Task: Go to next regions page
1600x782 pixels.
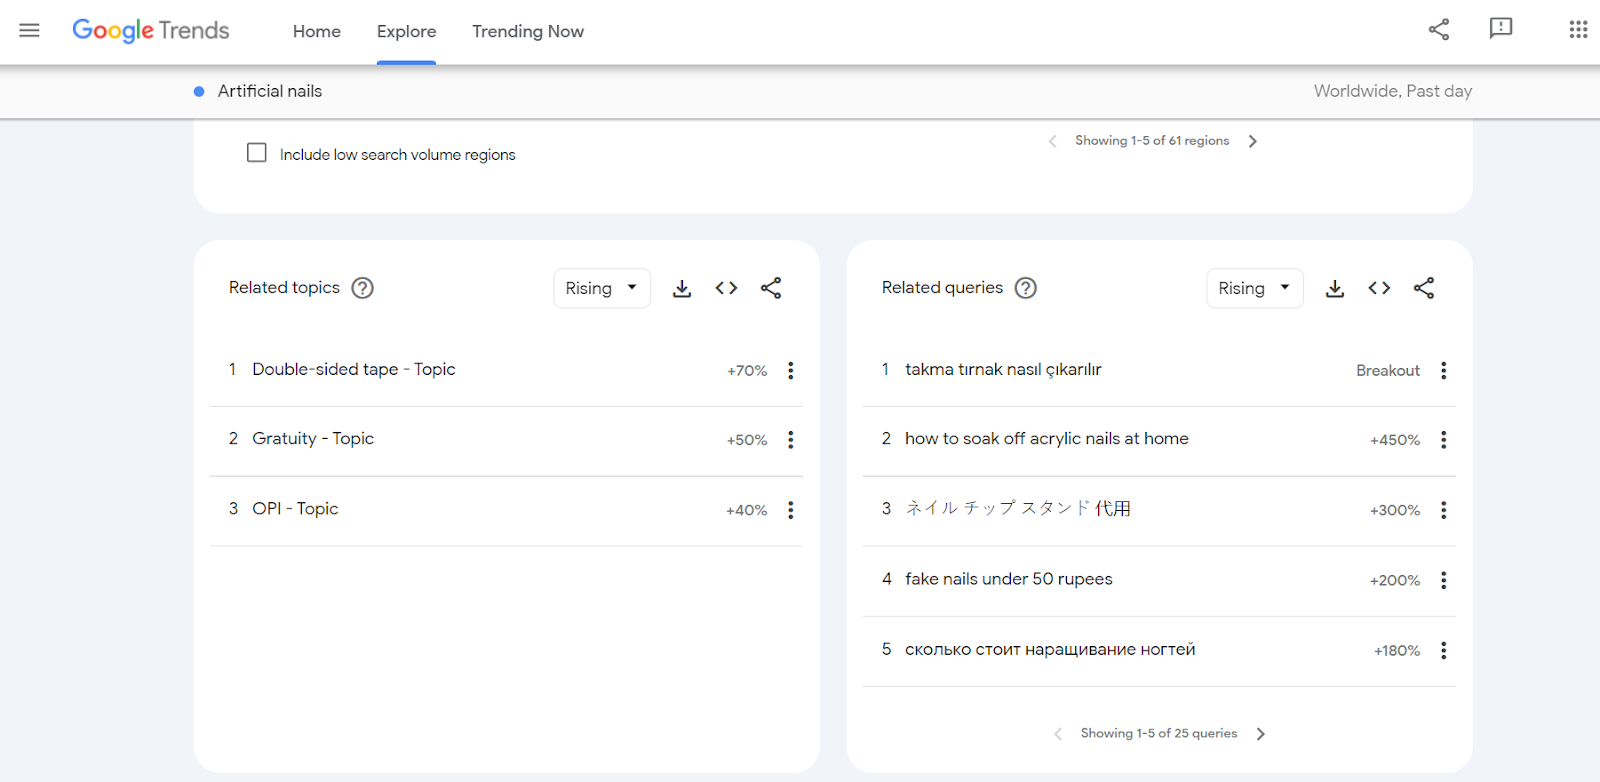Action: click(1252, 141)
